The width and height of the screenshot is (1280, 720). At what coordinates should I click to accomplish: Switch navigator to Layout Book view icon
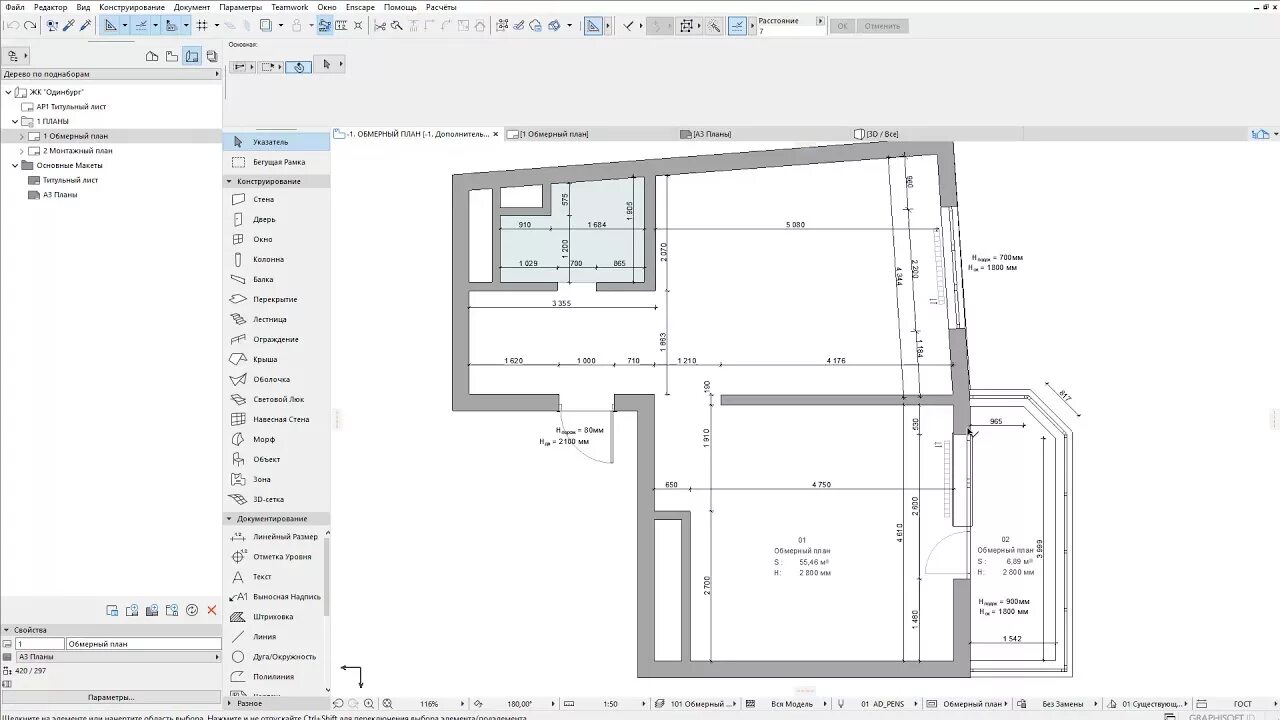click(x=191, y=56)
